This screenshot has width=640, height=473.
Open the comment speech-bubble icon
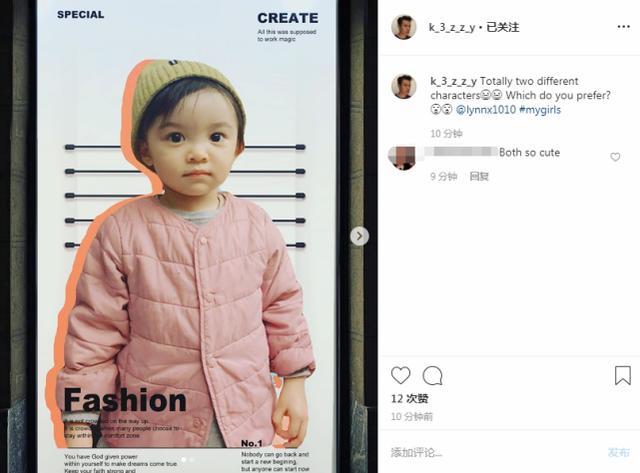(433, 375)
